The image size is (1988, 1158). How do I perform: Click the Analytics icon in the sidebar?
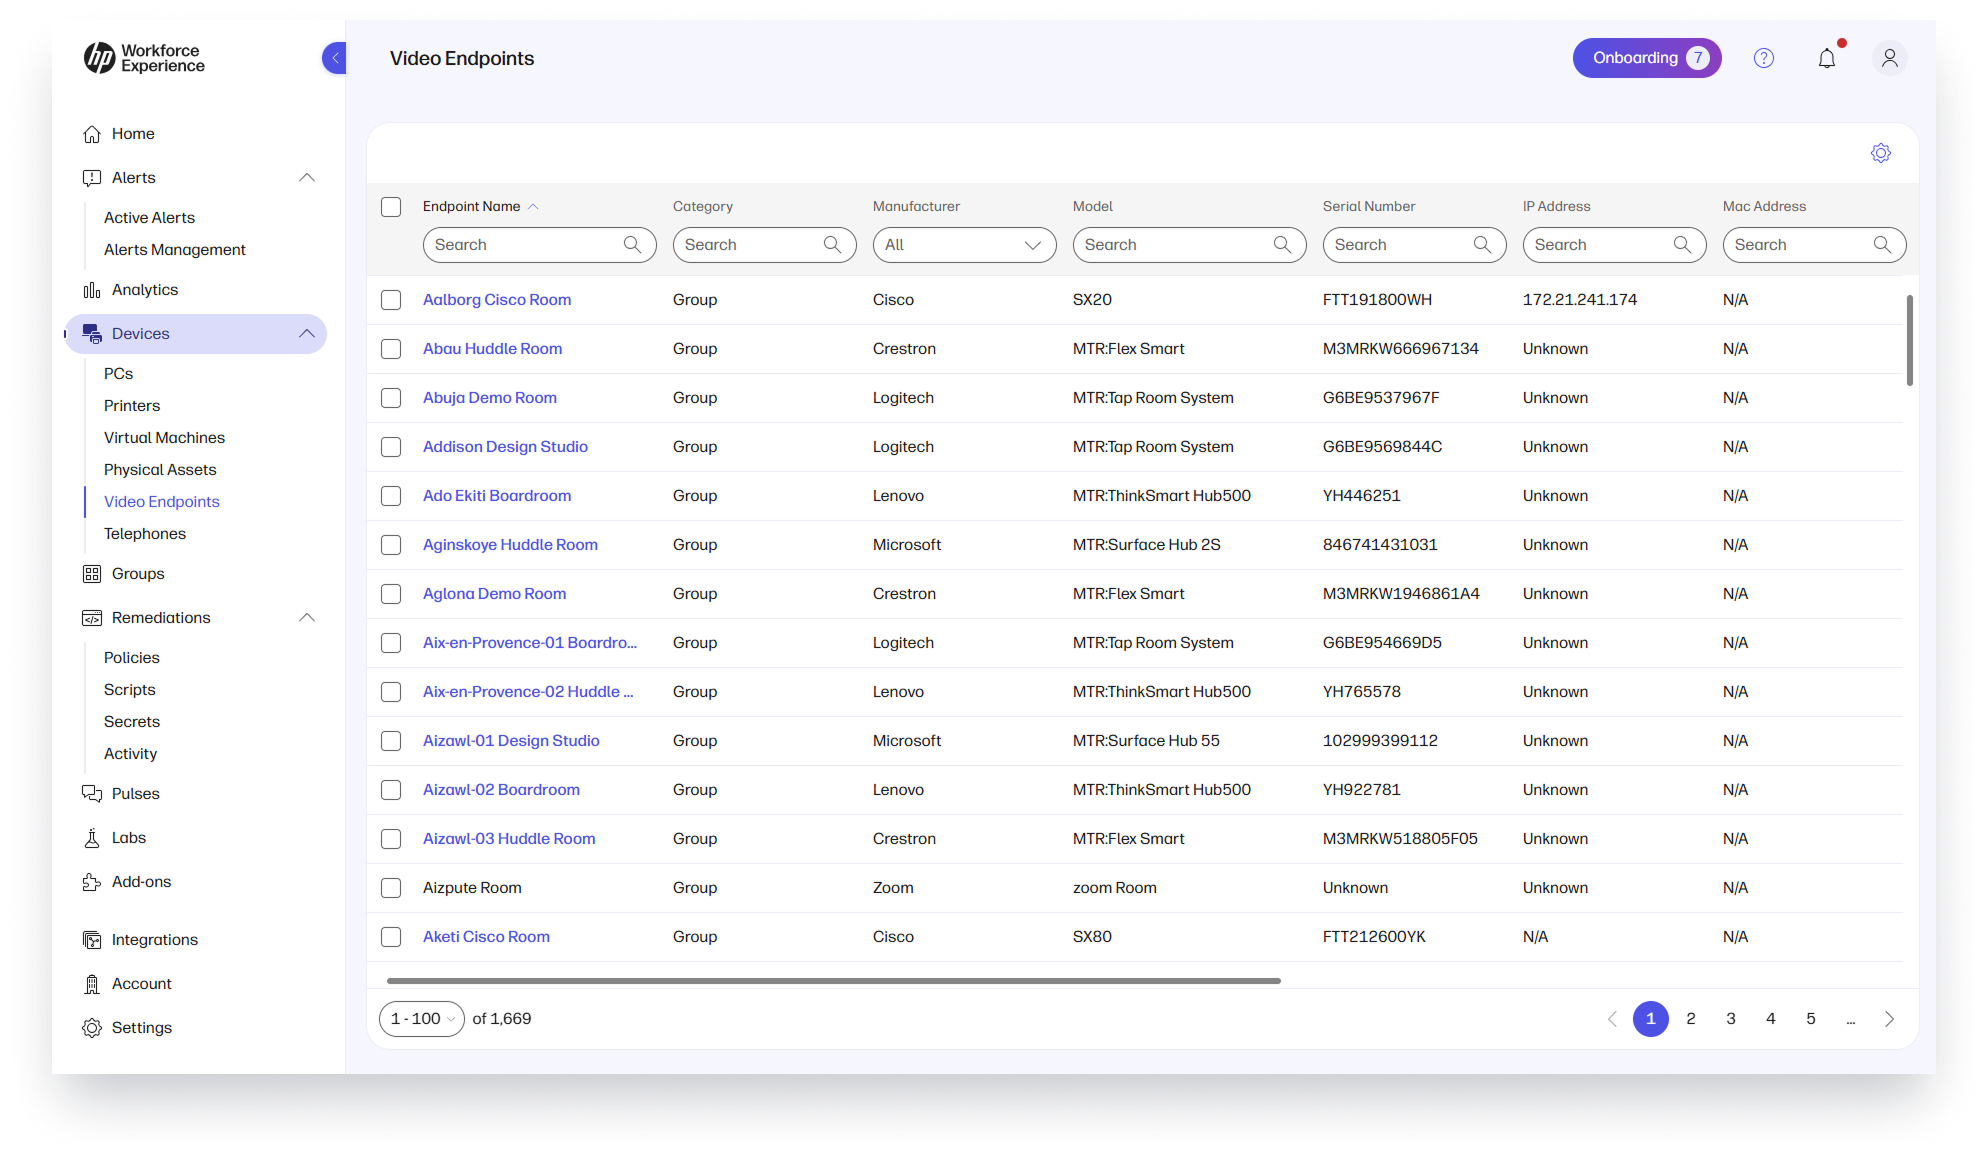(91, 289)
